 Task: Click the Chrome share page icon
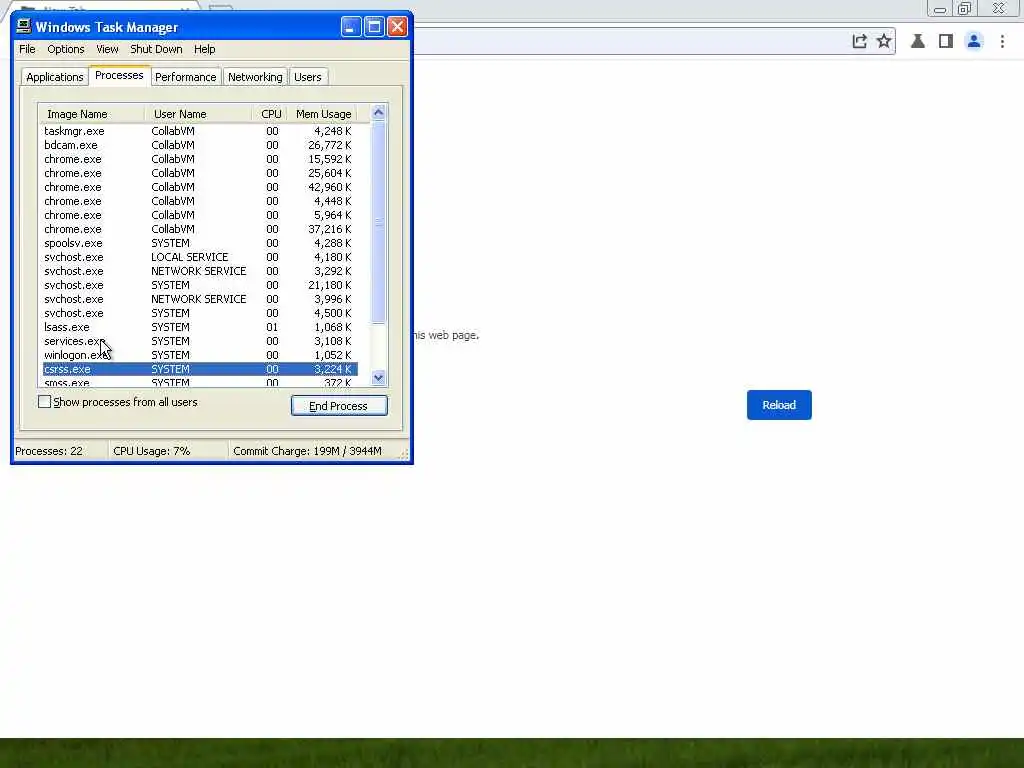[859, 41]
